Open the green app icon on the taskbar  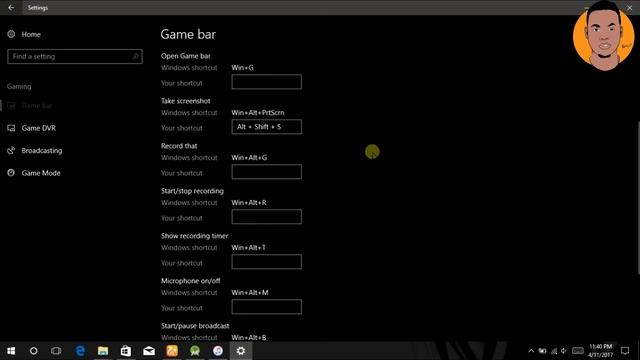195,351
